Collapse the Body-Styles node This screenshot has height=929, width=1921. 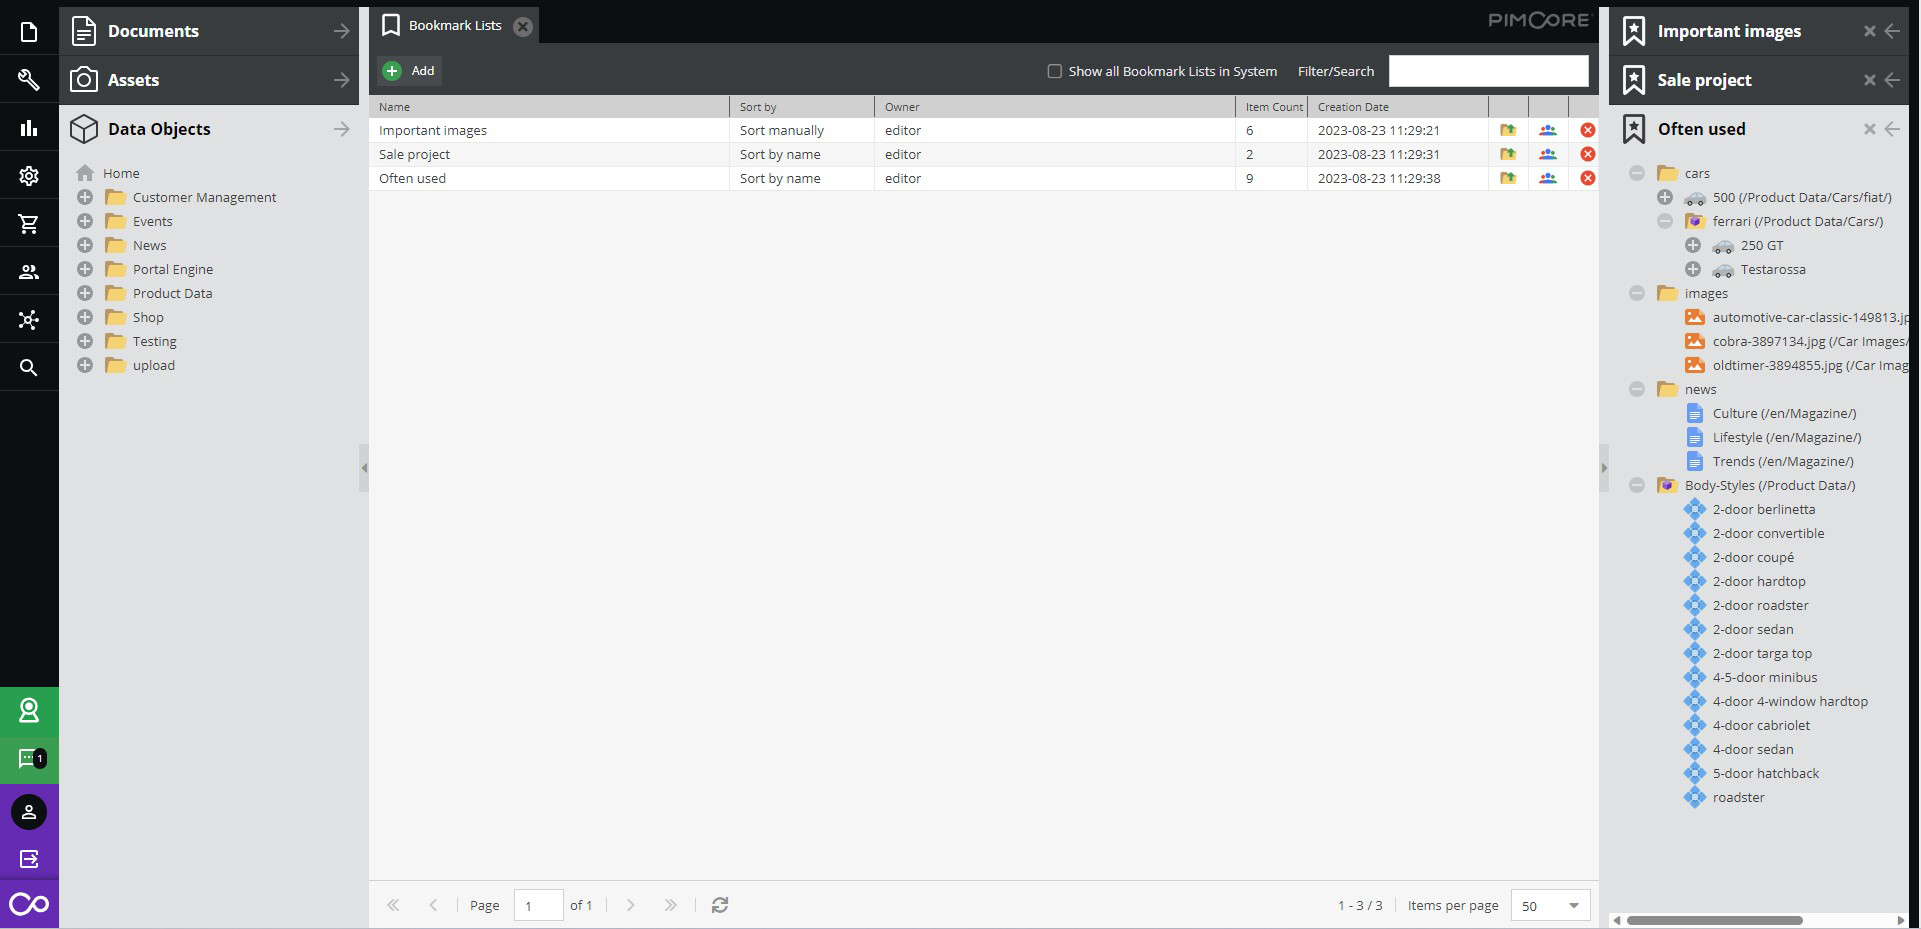1637,485
